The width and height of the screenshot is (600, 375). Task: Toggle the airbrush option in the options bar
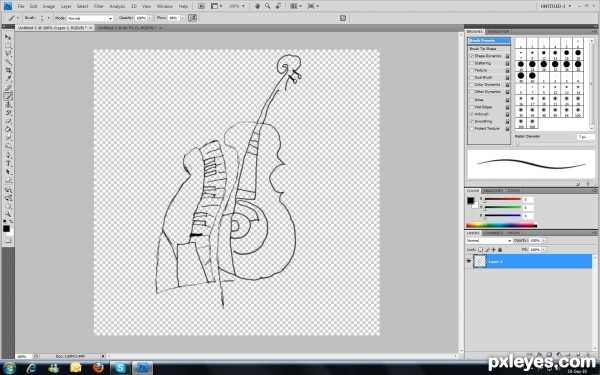click(x=192, y=18)
